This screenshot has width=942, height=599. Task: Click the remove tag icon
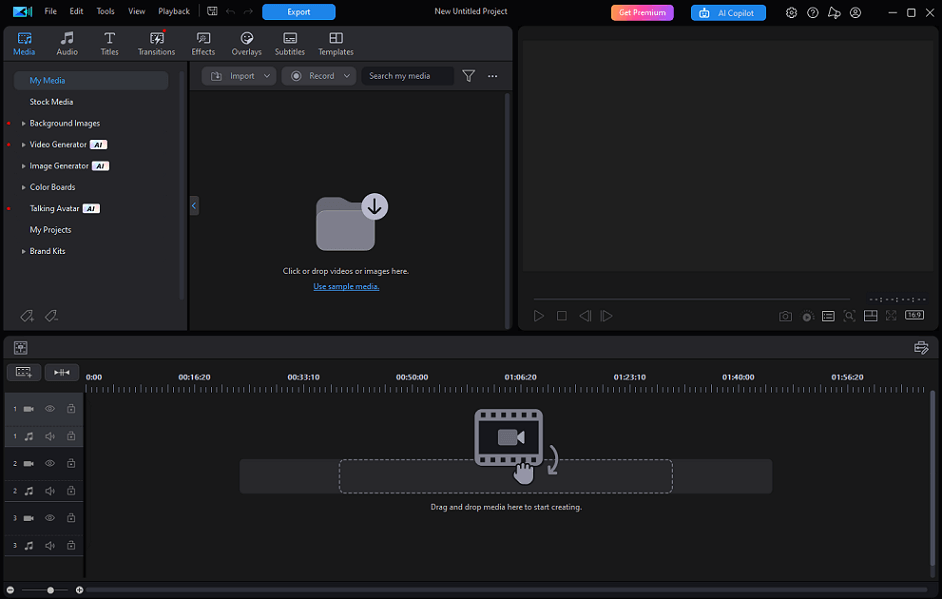click(51, 315)
